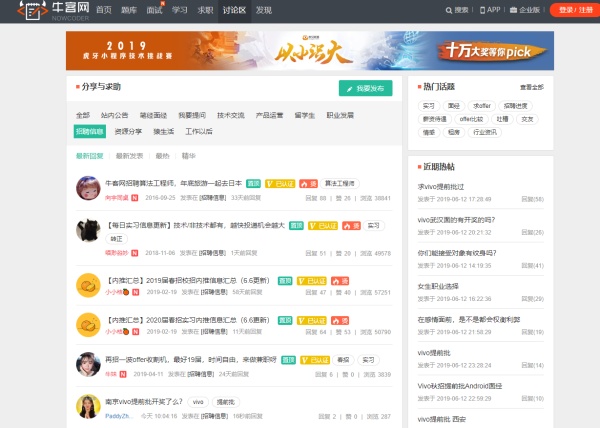Click the green 我要发布 button
Image resolution: width=600 pixels, height=428 pixels.
(365, 88)
